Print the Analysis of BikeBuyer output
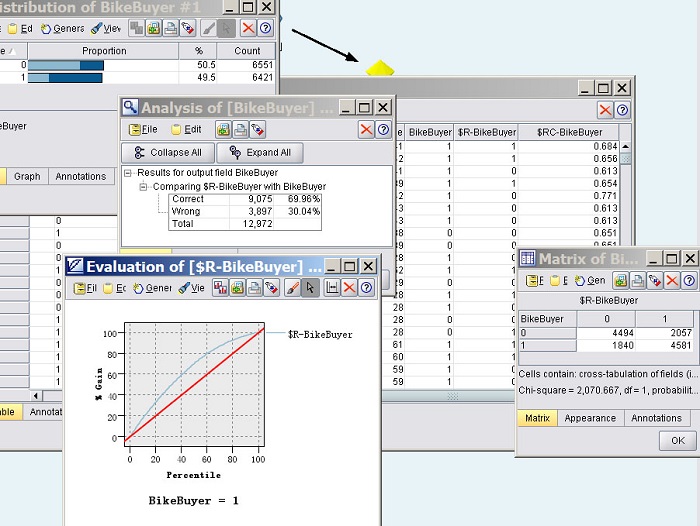The height and width of the screenshot is (526, 700). click(x=240, y=130)
